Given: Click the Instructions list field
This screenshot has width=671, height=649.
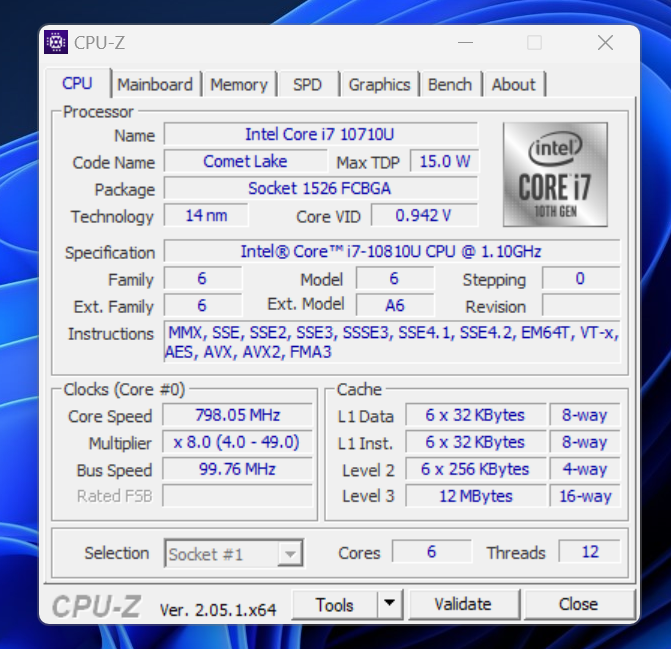Looking at the screenshot, I should tap(391, 342).
